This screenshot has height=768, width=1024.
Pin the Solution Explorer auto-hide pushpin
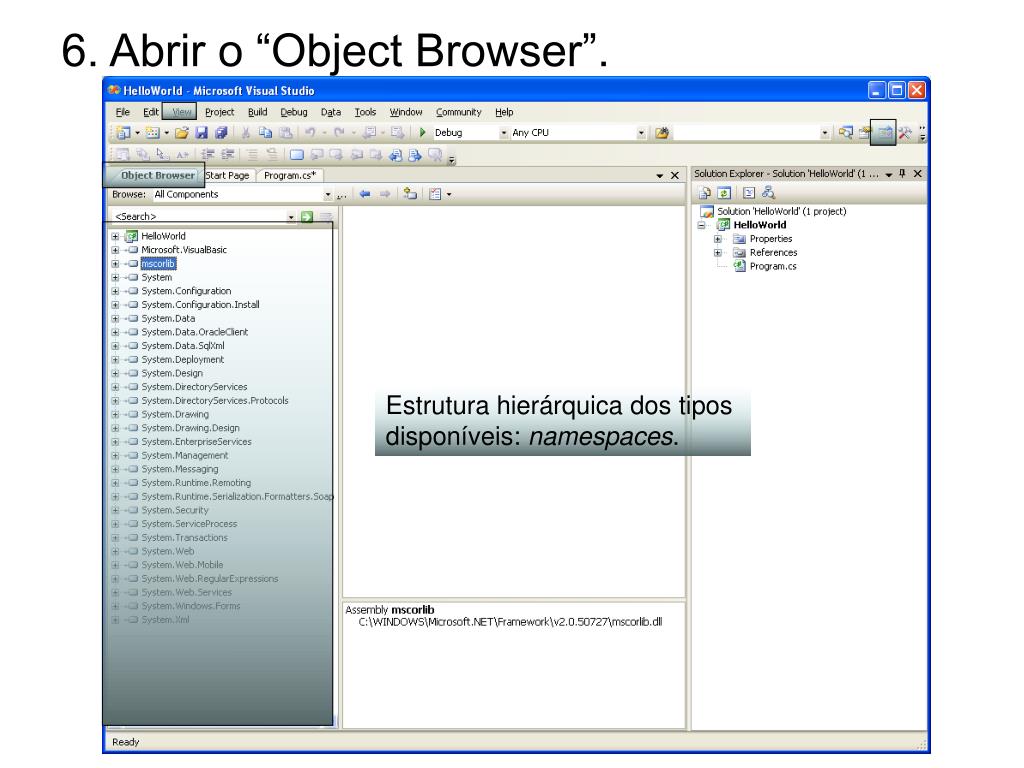tap(903, 174)
